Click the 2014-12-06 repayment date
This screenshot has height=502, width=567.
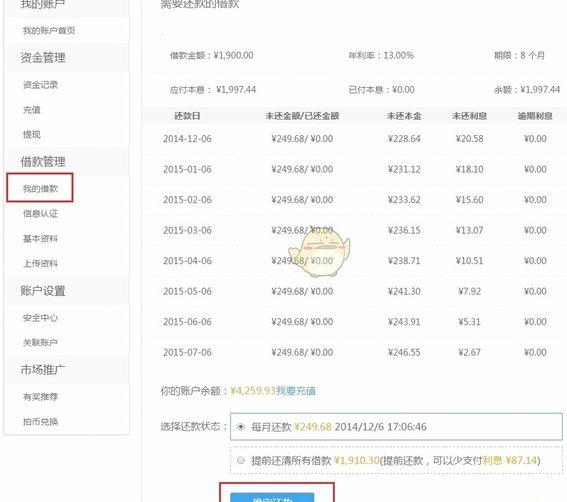pos(187,139)
